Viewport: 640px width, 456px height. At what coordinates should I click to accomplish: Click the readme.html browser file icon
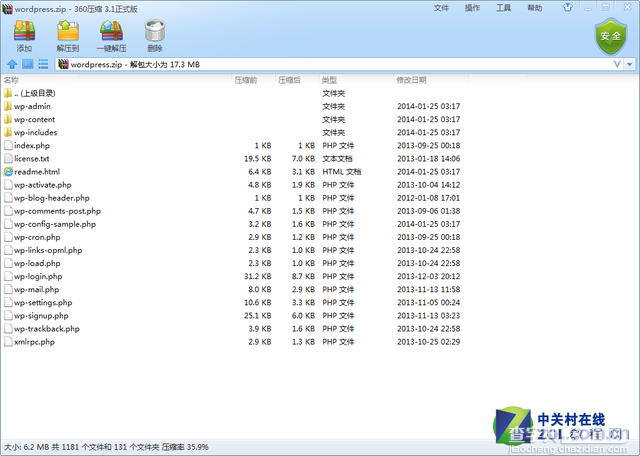tap(8, 171)
